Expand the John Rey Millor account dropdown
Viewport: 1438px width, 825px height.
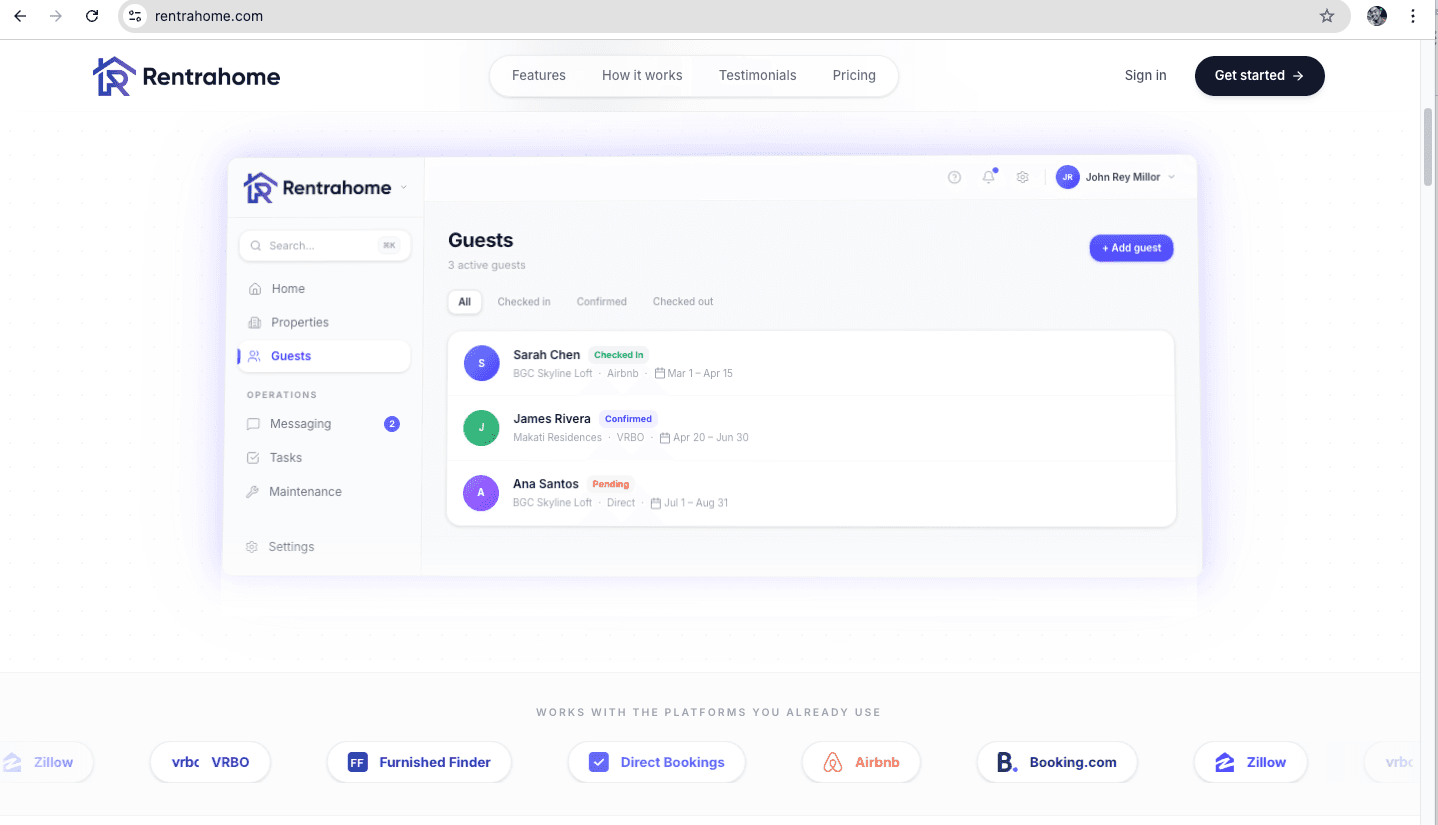(x=1171, y=177)
